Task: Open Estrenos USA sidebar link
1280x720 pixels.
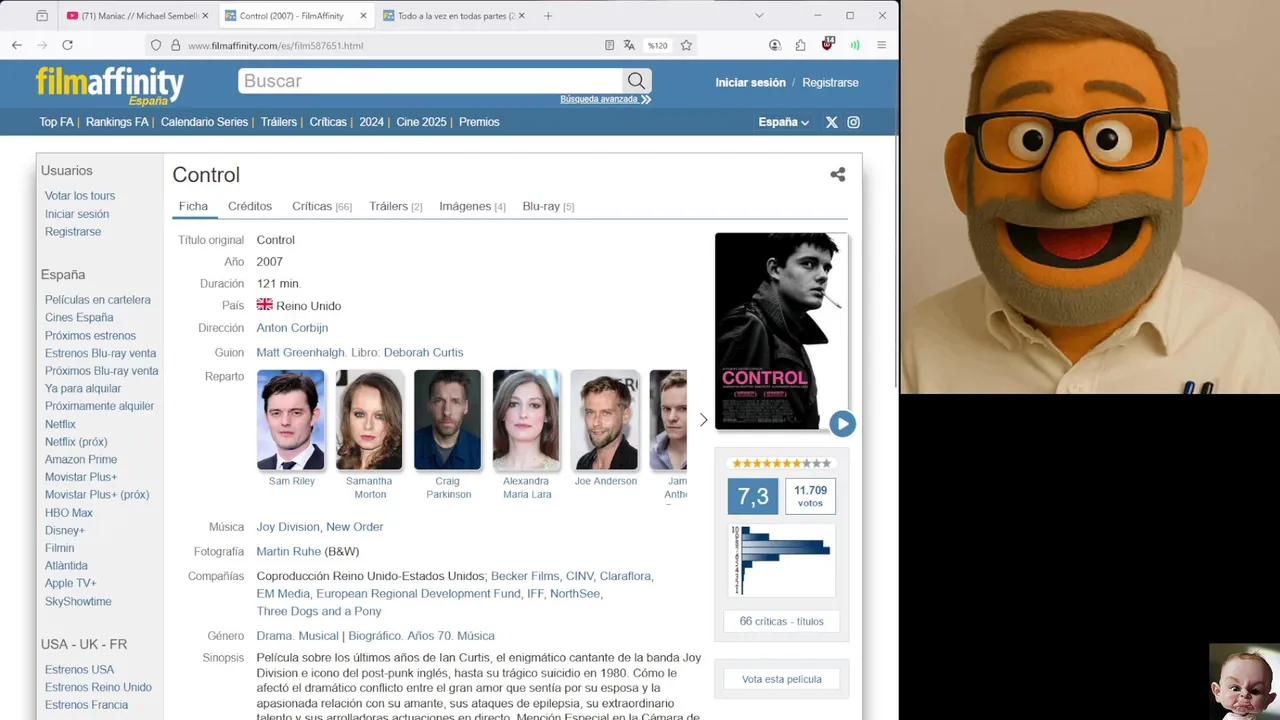Action: click(x=79, y=670)
